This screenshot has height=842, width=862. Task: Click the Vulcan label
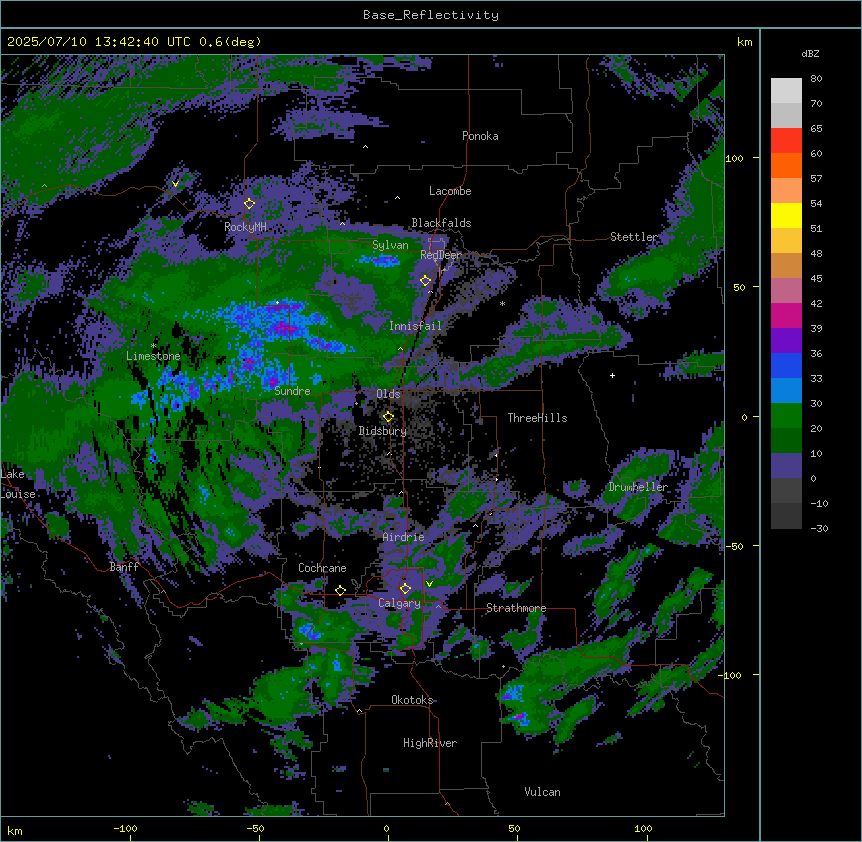coord(543,792)
